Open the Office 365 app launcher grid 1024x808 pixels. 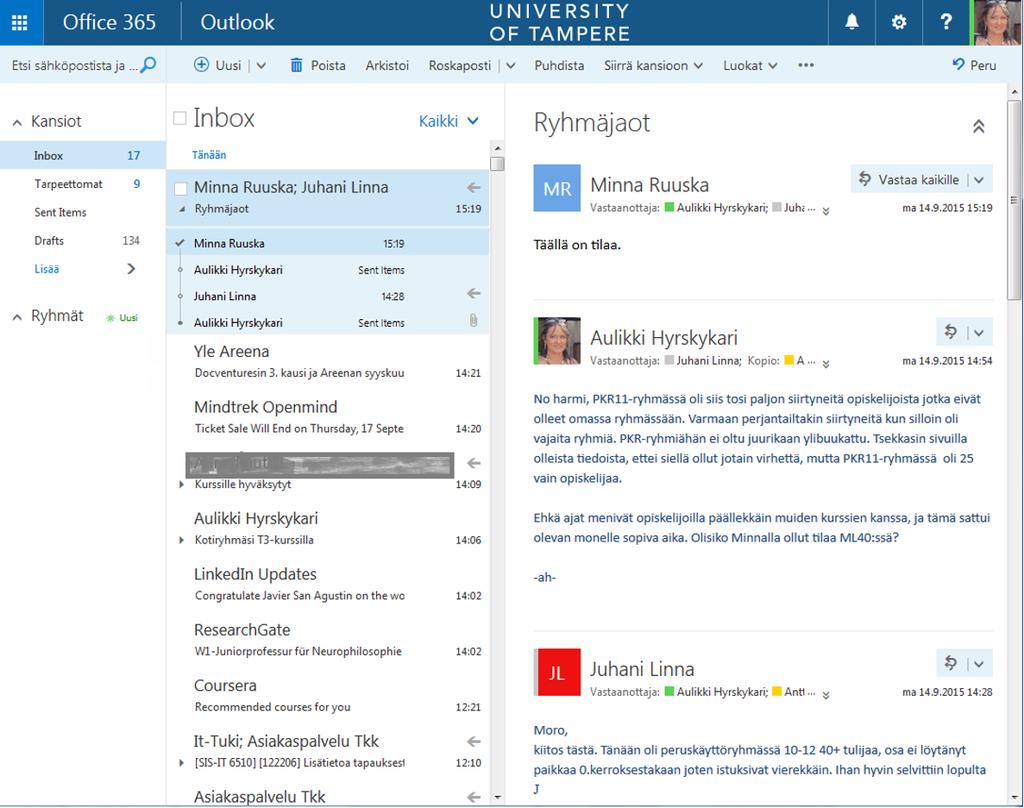coord(20,22)
